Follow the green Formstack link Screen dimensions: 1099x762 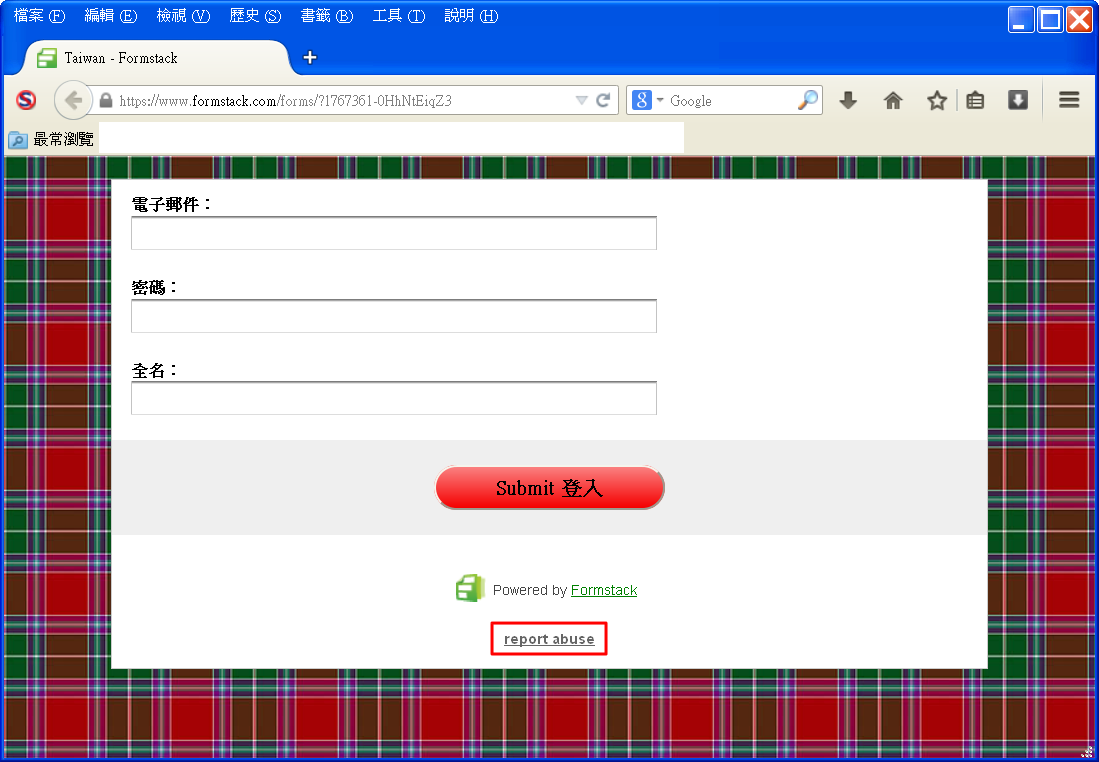click(603, 590)
